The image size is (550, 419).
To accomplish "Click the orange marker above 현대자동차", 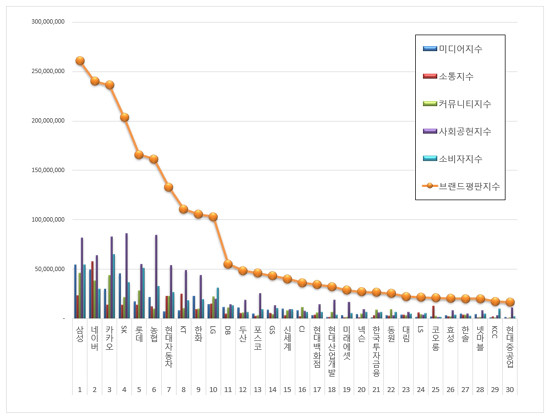I will click(169, 187).
